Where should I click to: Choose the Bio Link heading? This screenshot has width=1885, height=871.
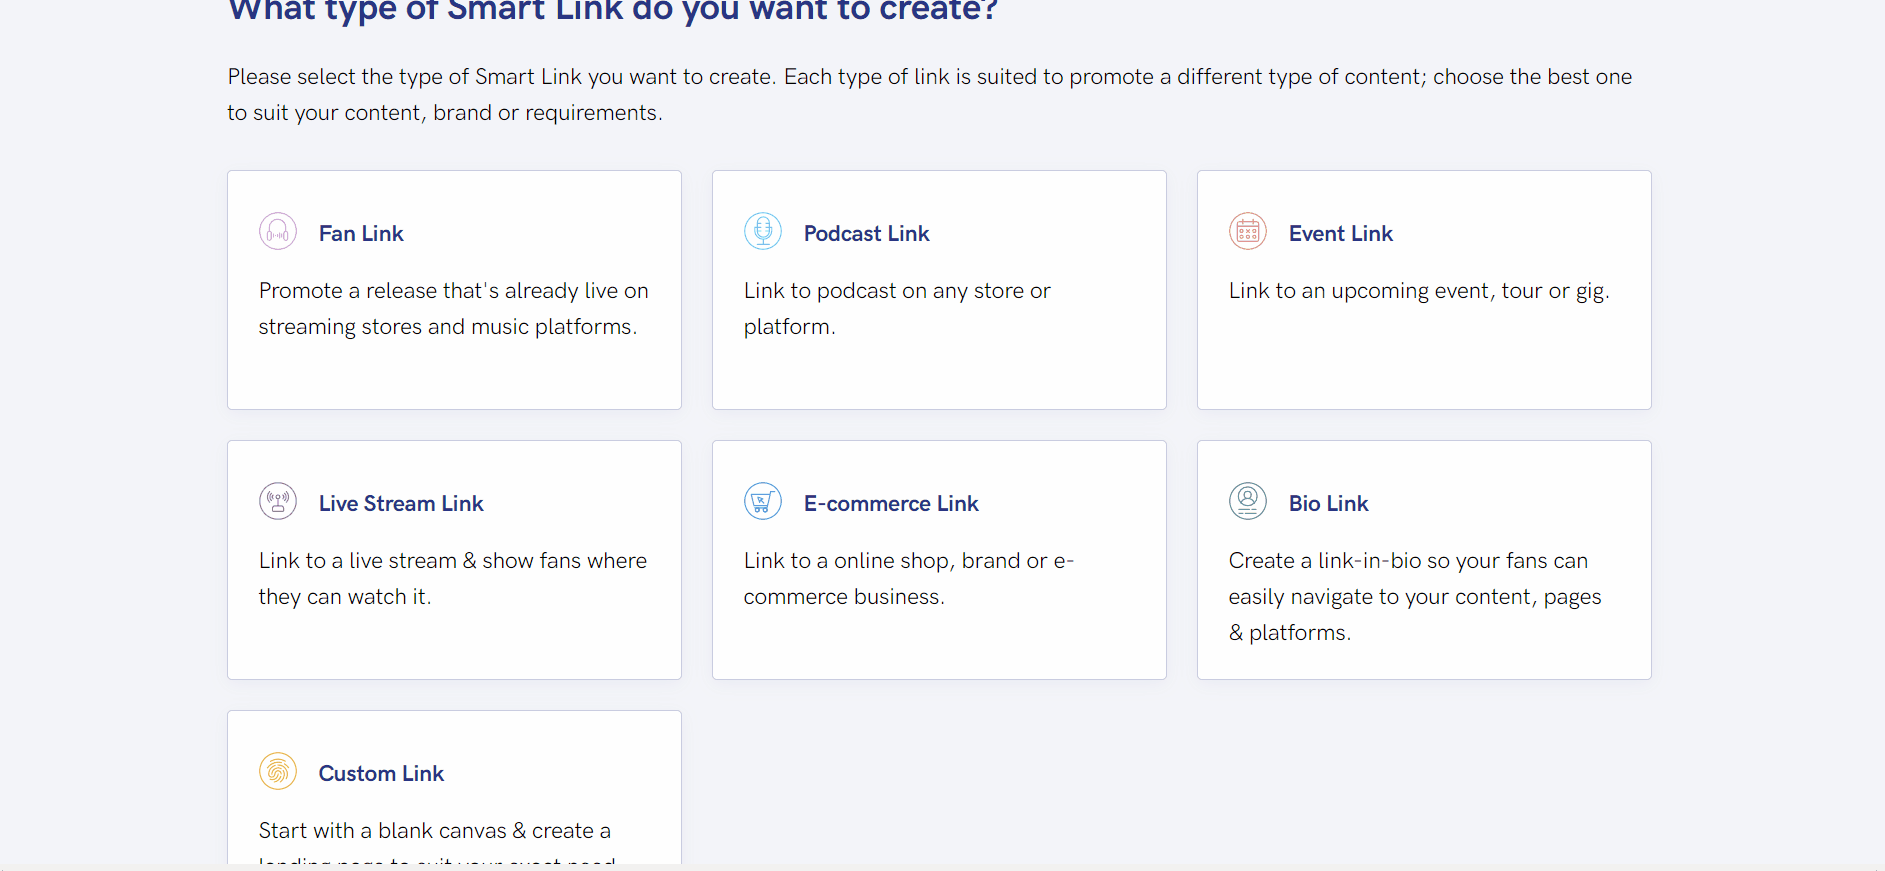1329,503
